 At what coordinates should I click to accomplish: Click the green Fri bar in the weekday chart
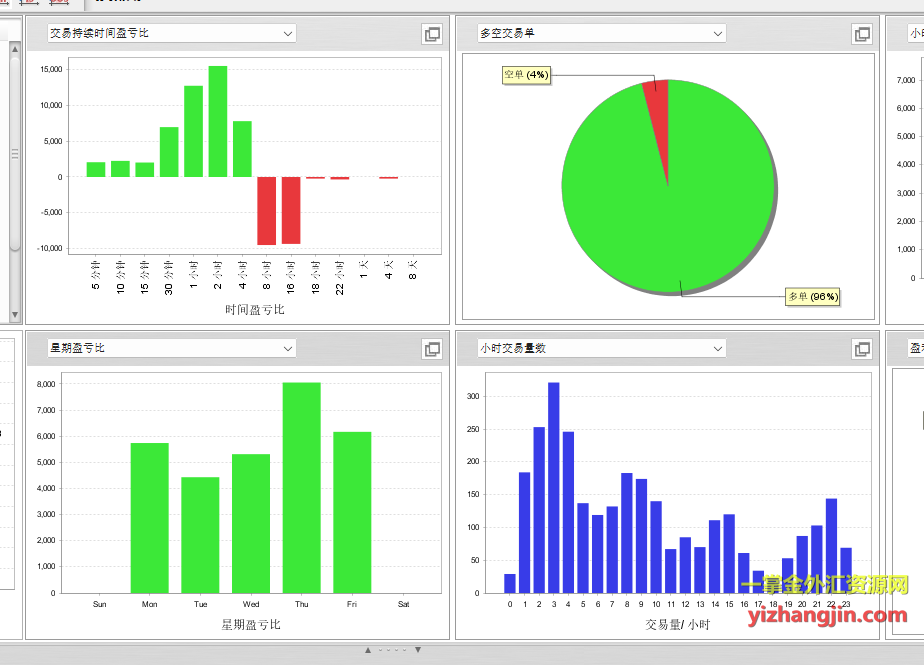pyautogui.click(x=352, y=512)
